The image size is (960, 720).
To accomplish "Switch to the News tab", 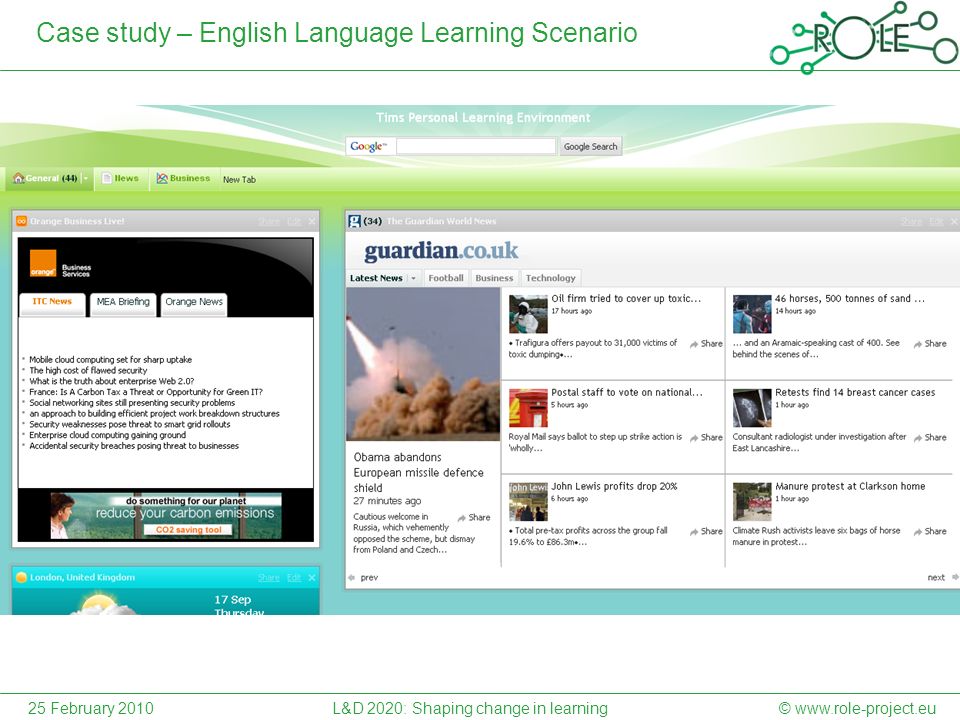I will (x=121, y=178).
